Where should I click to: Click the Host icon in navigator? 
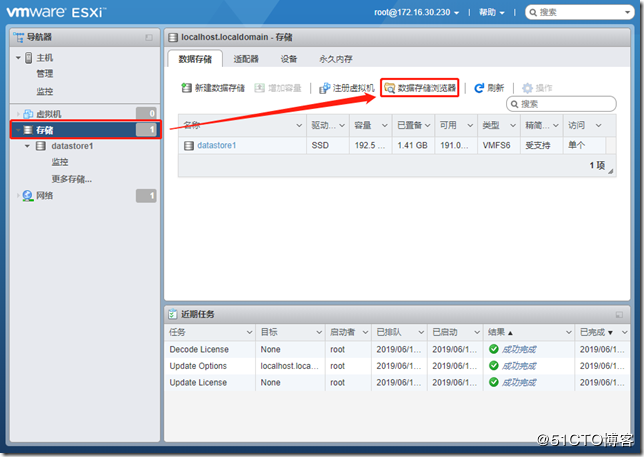click(28, 58)
